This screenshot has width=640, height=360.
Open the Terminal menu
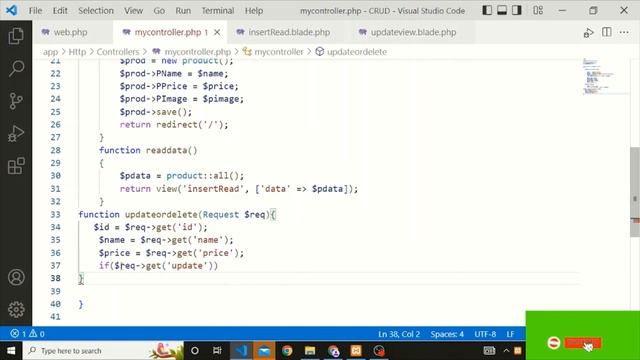point(218,11)
